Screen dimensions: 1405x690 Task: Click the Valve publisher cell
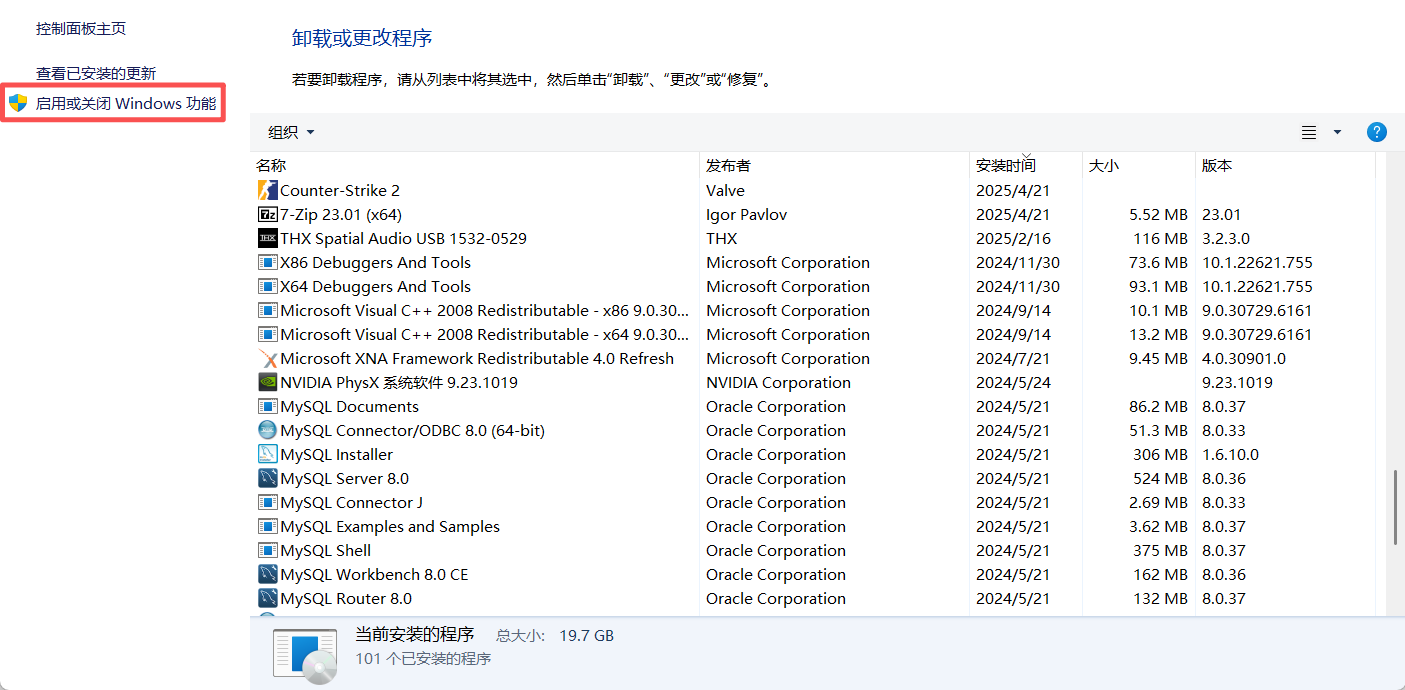pyautogui.click(x=725, y=190)
